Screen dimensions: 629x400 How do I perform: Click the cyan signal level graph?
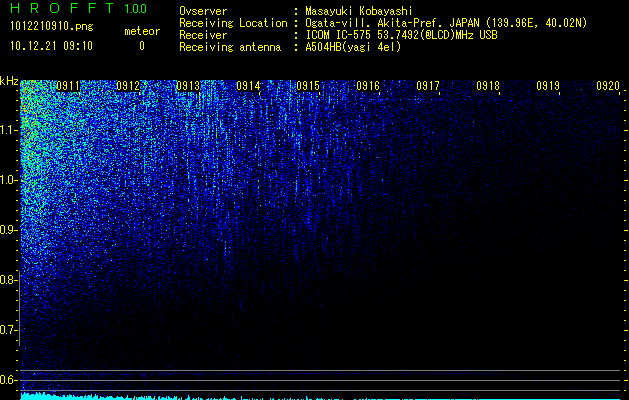[320, 396]
